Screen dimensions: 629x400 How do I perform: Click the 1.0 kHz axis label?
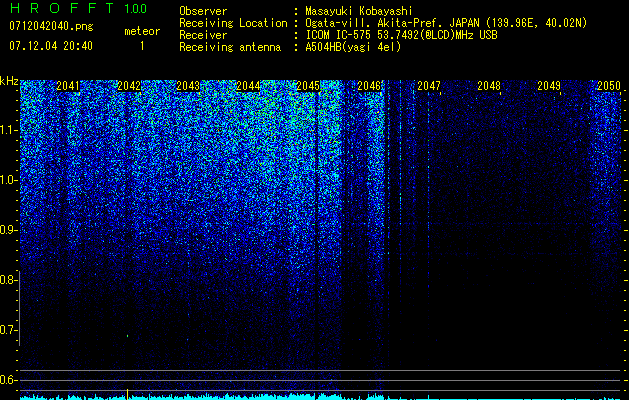pyautogui.click(x=8, y=180)
